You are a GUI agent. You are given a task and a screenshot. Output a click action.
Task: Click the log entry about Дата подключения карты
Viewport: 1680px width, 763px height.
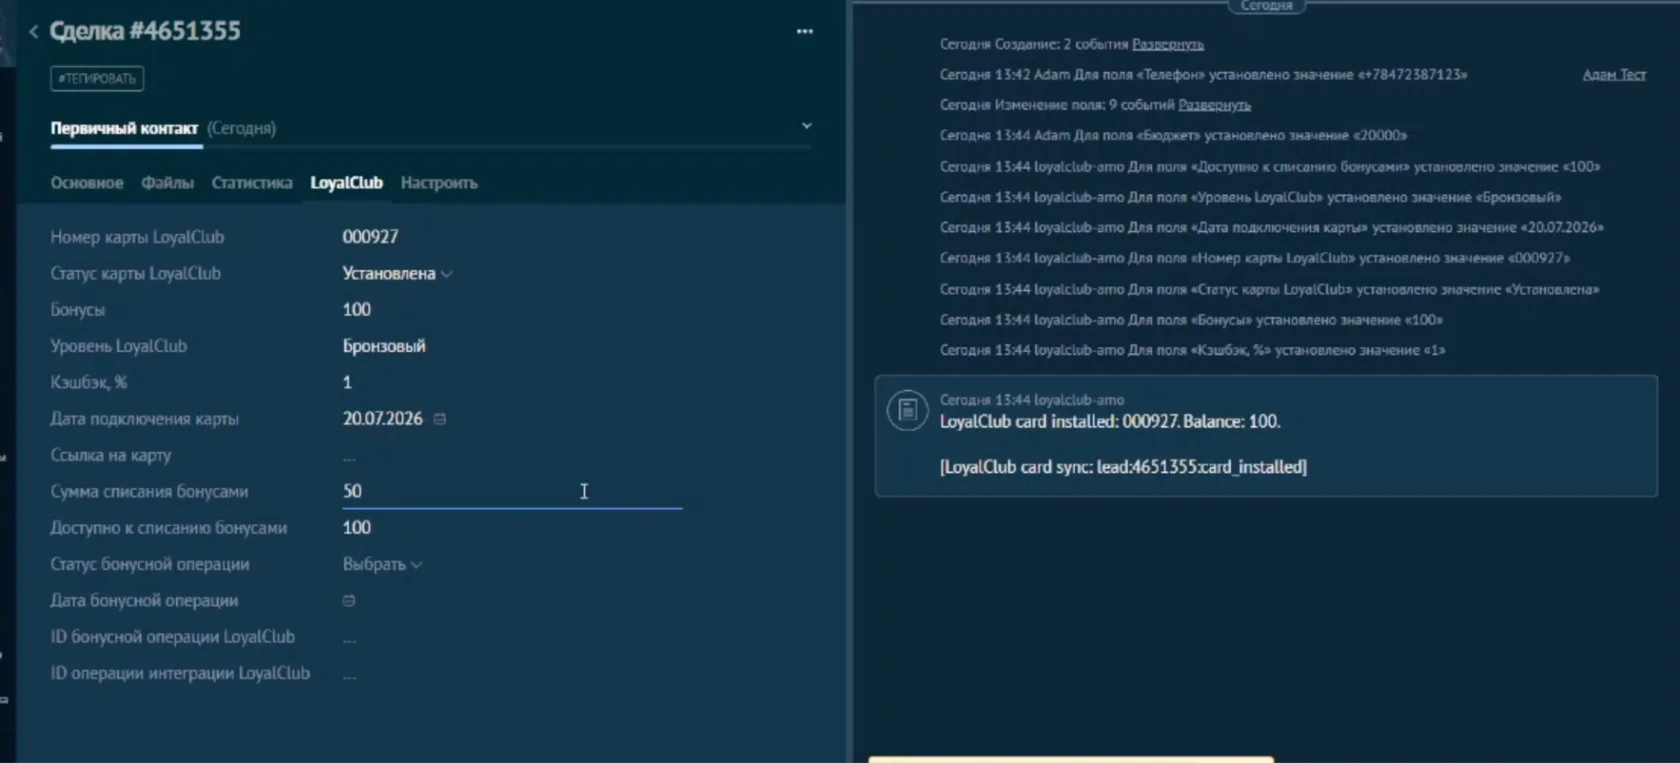coord(1271,227)
